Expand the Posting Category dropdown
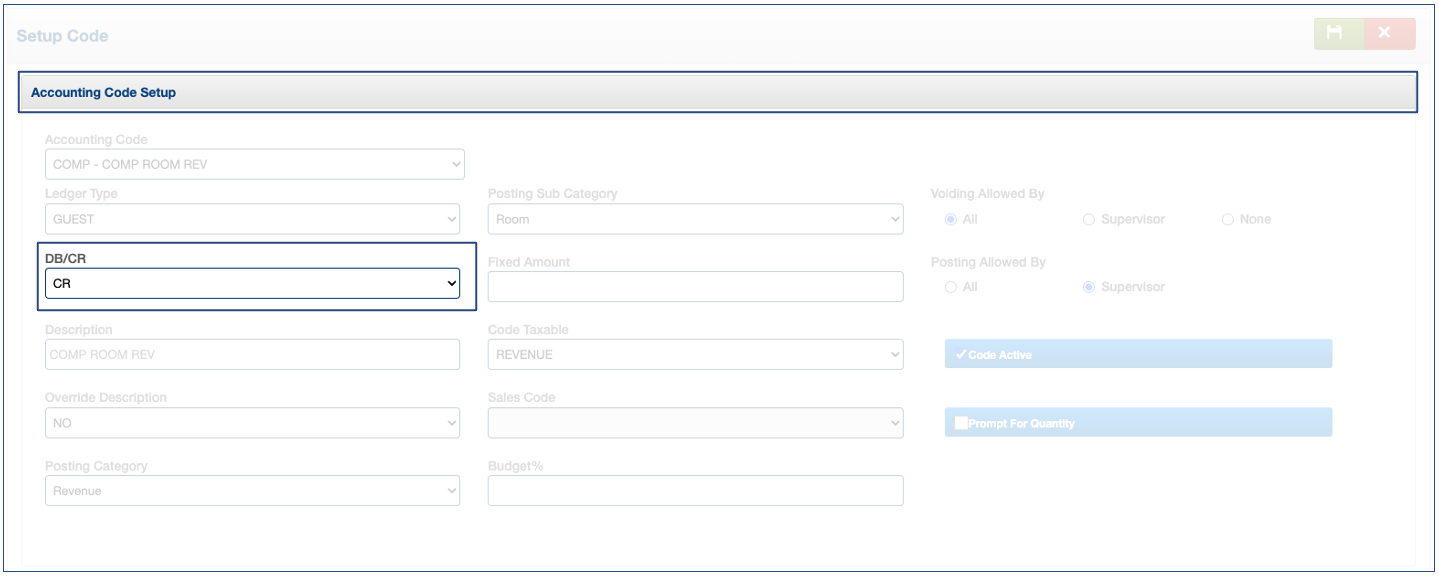This screenshot has height=577, width=1439. (x=252, y=491)
